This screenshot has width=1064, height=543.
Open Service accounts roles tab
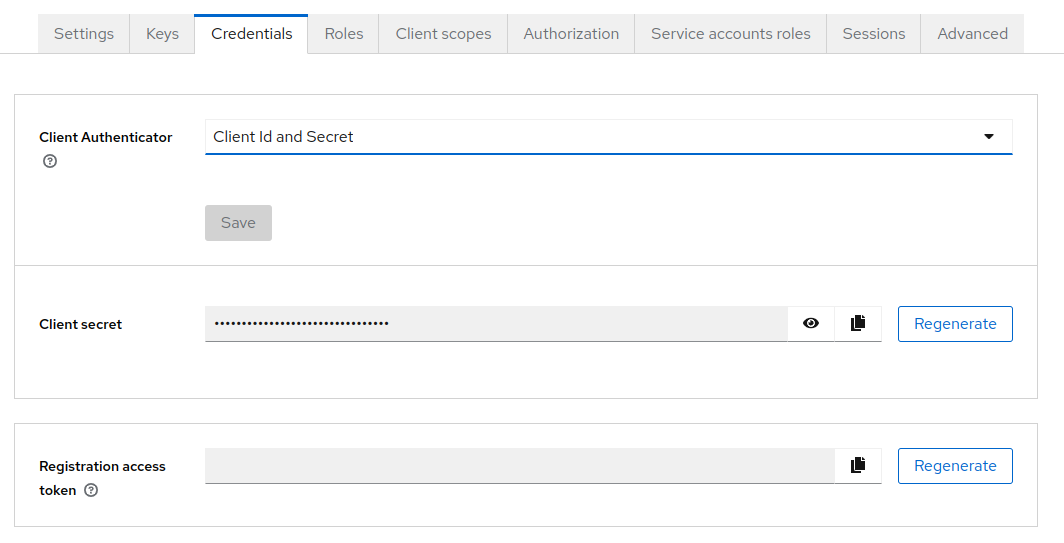730,34
